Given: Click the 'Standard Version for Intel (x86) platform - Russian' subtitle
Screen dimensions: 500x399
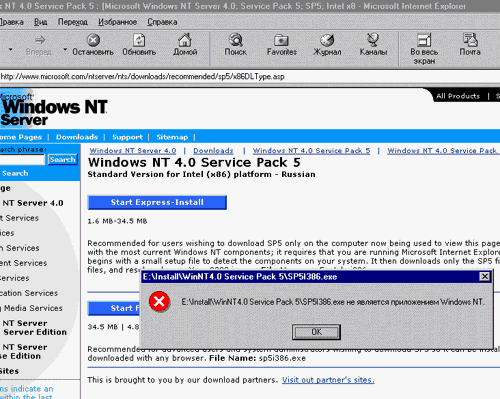Looking at the screenshot, I should [x=201, y=174].
